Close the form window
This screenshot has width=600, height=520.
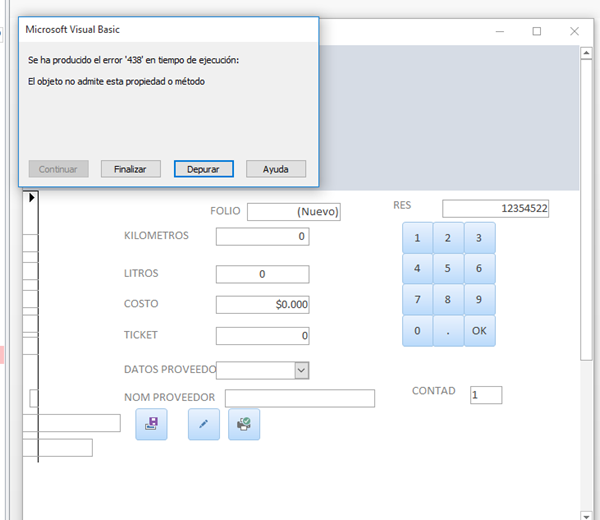[574, 31]
